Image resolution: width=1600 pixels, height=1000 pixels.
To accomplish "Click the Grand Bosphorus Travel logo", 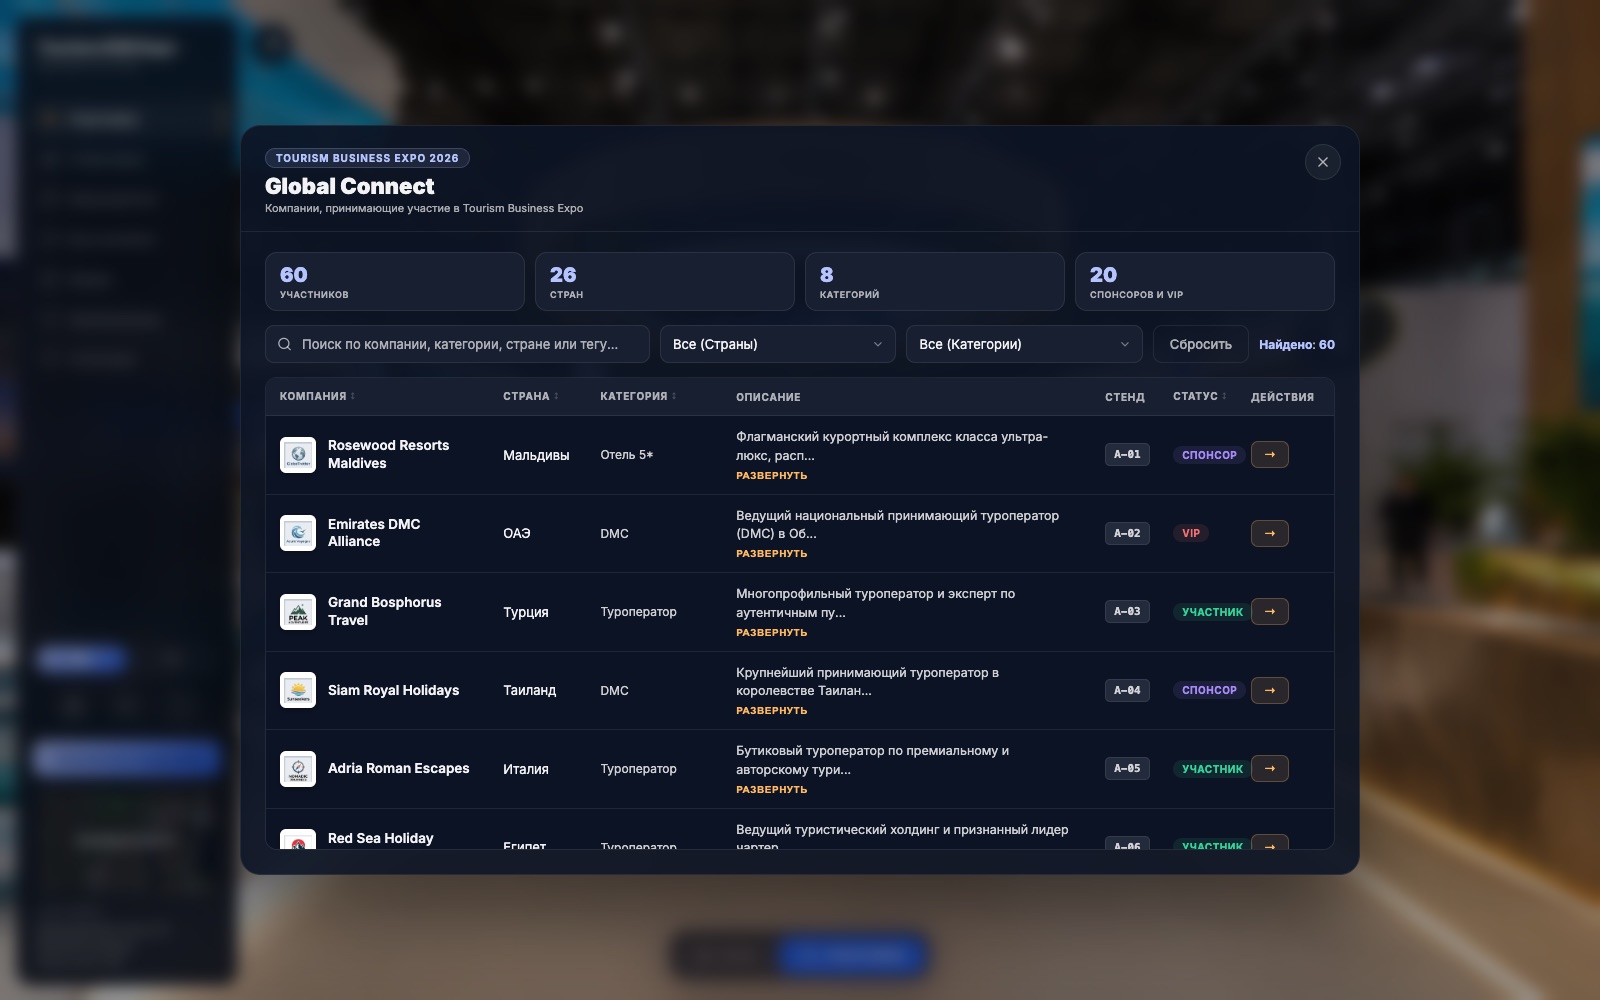I will 298,612.
